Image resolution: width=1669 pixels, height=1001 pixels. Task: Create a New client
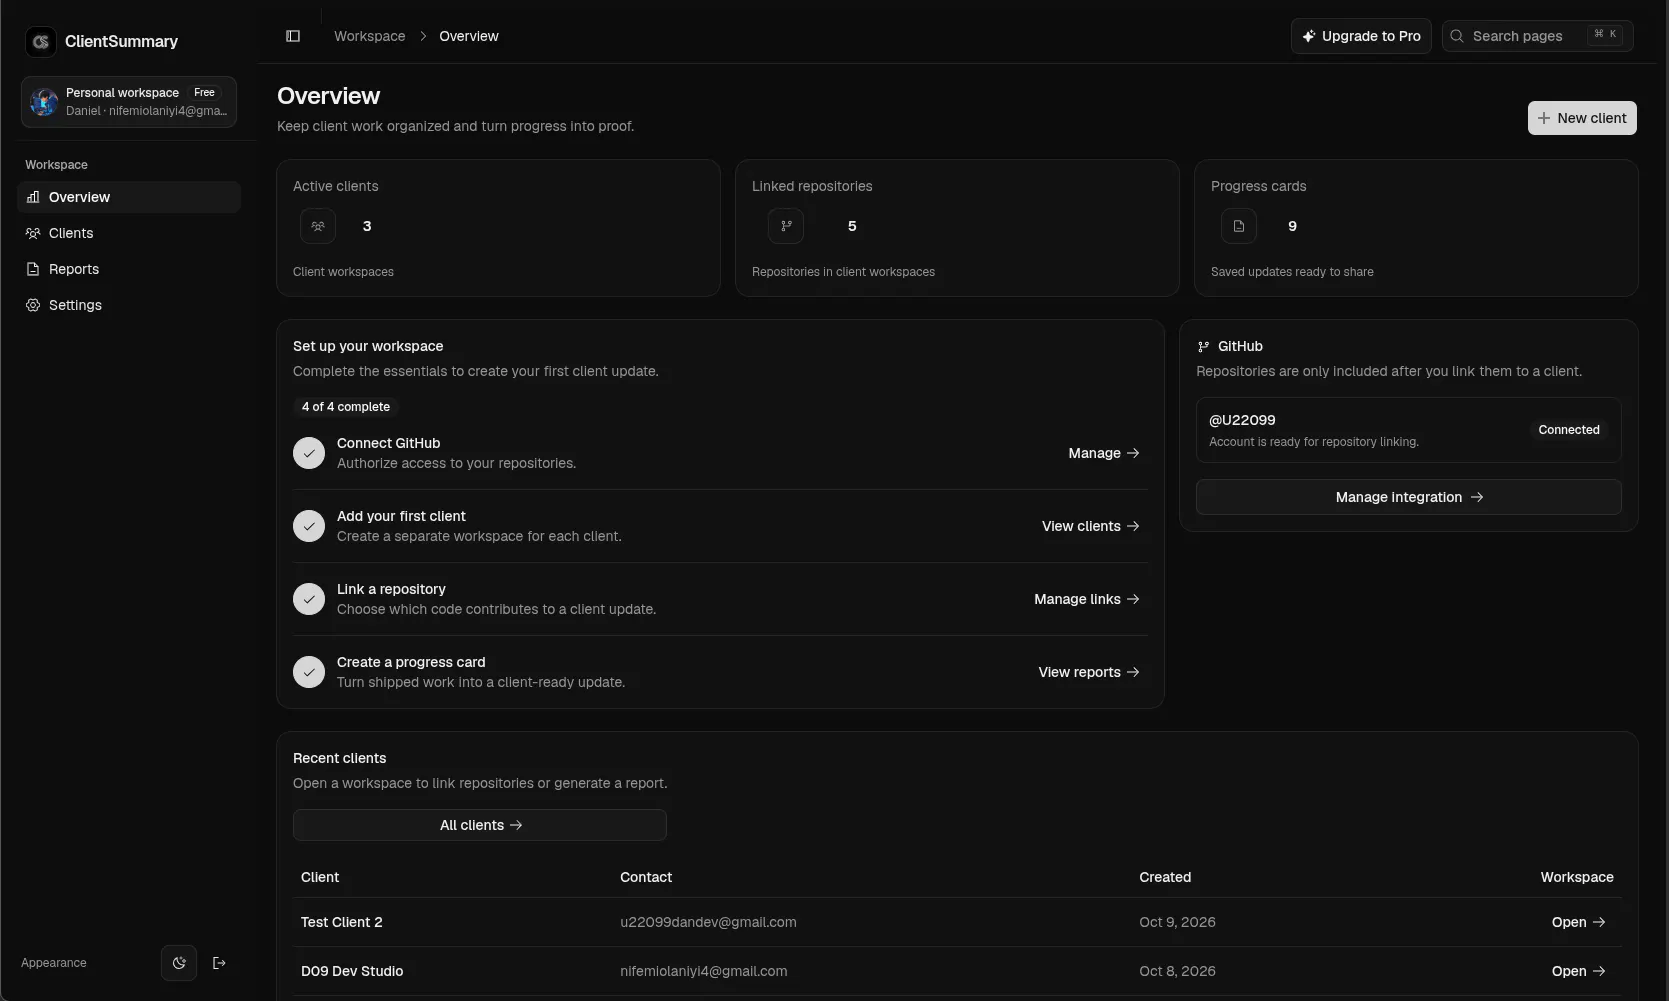coord(1582,118)
